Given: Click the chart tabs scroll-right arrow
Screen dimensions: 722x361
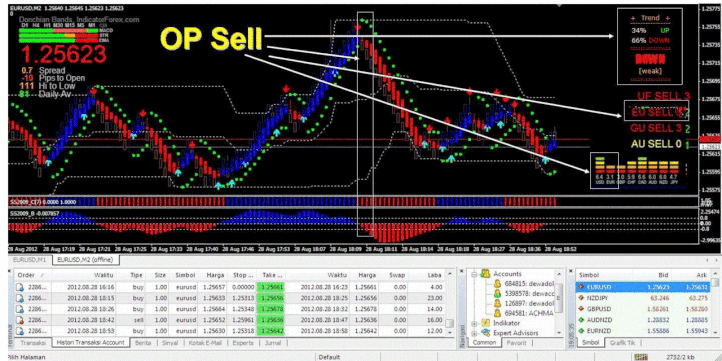Looking at the screenshot, I should pyautogui.click(x=715, y=260).
